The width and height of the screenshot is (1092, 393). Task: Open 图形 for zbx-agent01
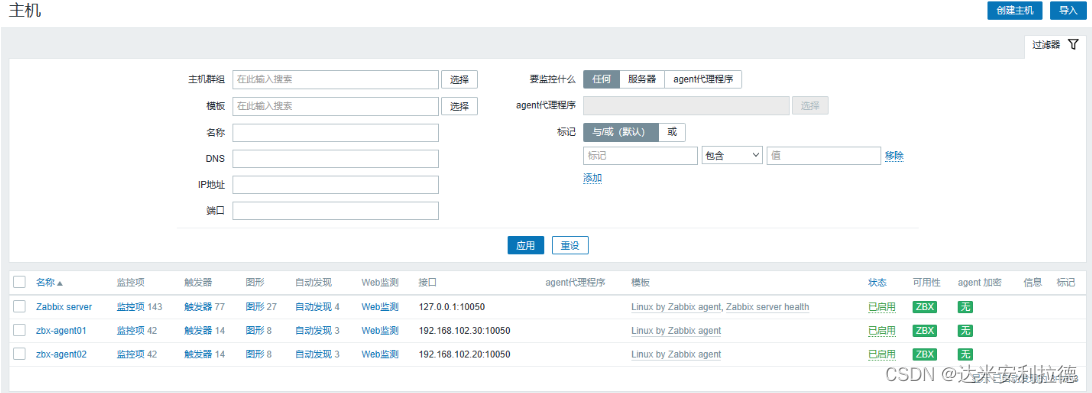click(255, 330)
